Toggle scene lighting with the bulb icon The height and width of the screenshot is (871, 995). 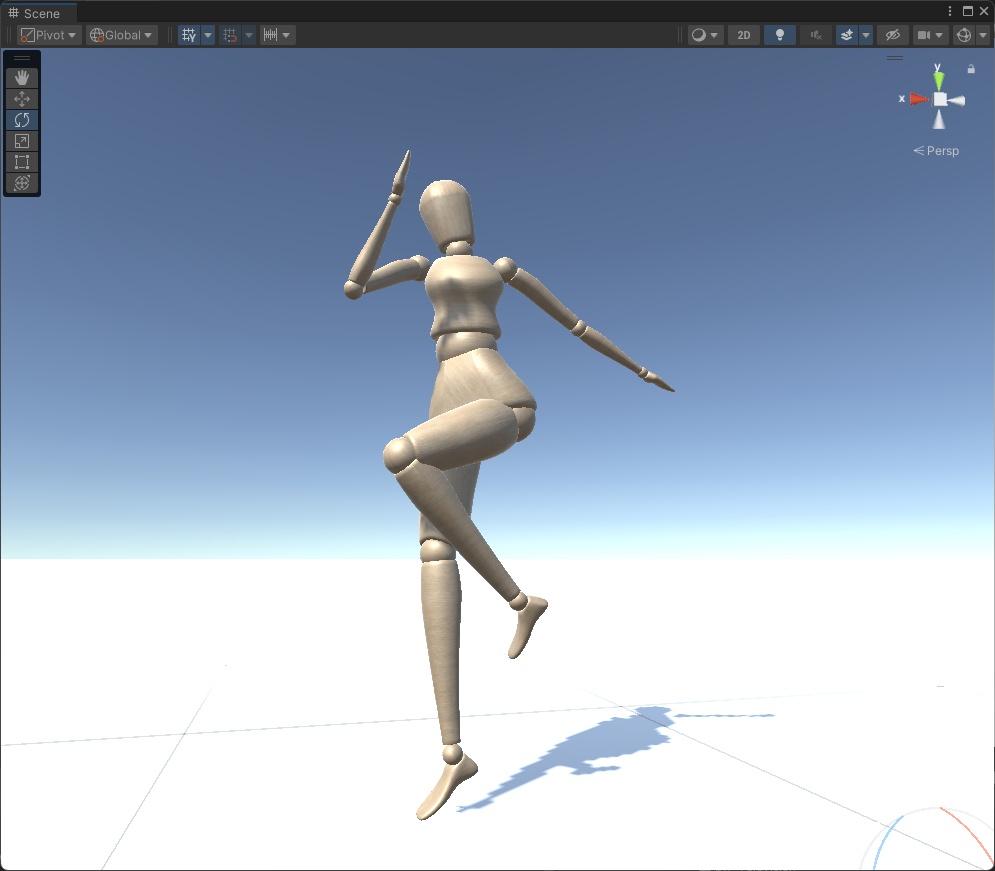coord(779,34)
